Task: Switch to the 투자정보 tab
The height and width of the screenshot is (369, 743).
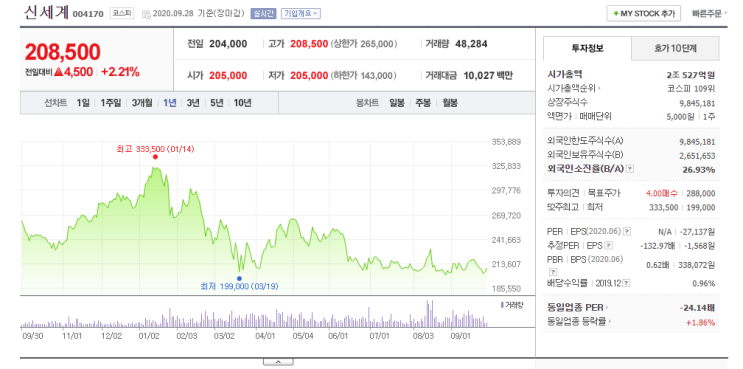Action: [x=588, y=48]
